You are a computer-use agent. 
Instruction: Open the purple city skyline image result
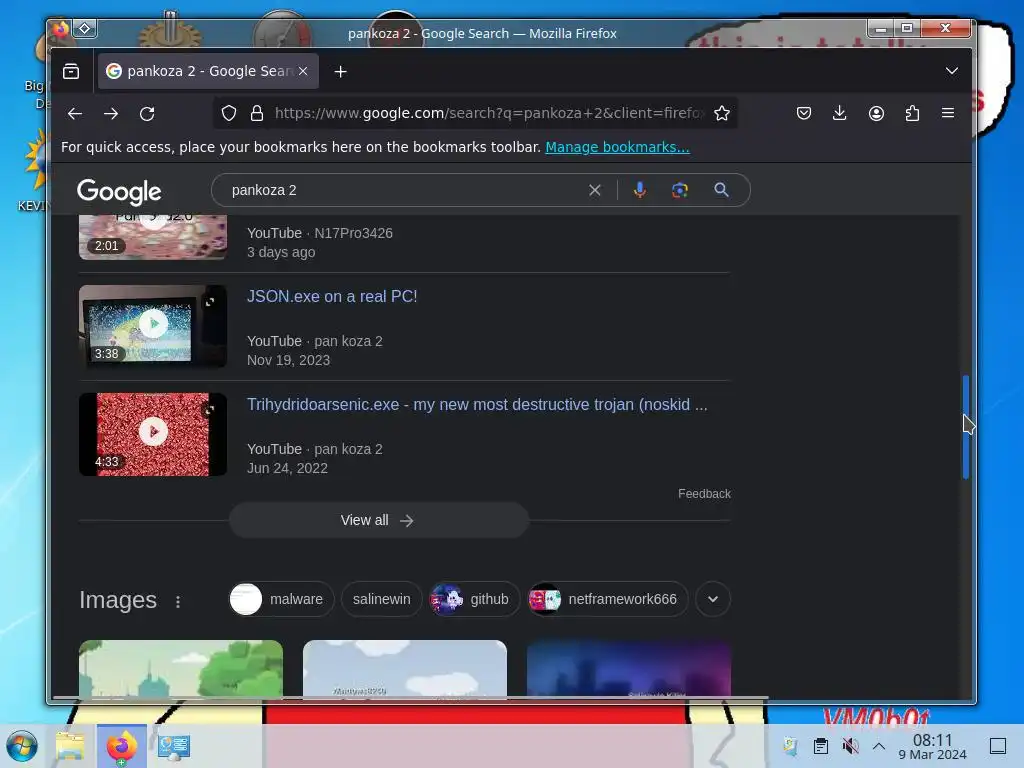[x=629, y=668]
